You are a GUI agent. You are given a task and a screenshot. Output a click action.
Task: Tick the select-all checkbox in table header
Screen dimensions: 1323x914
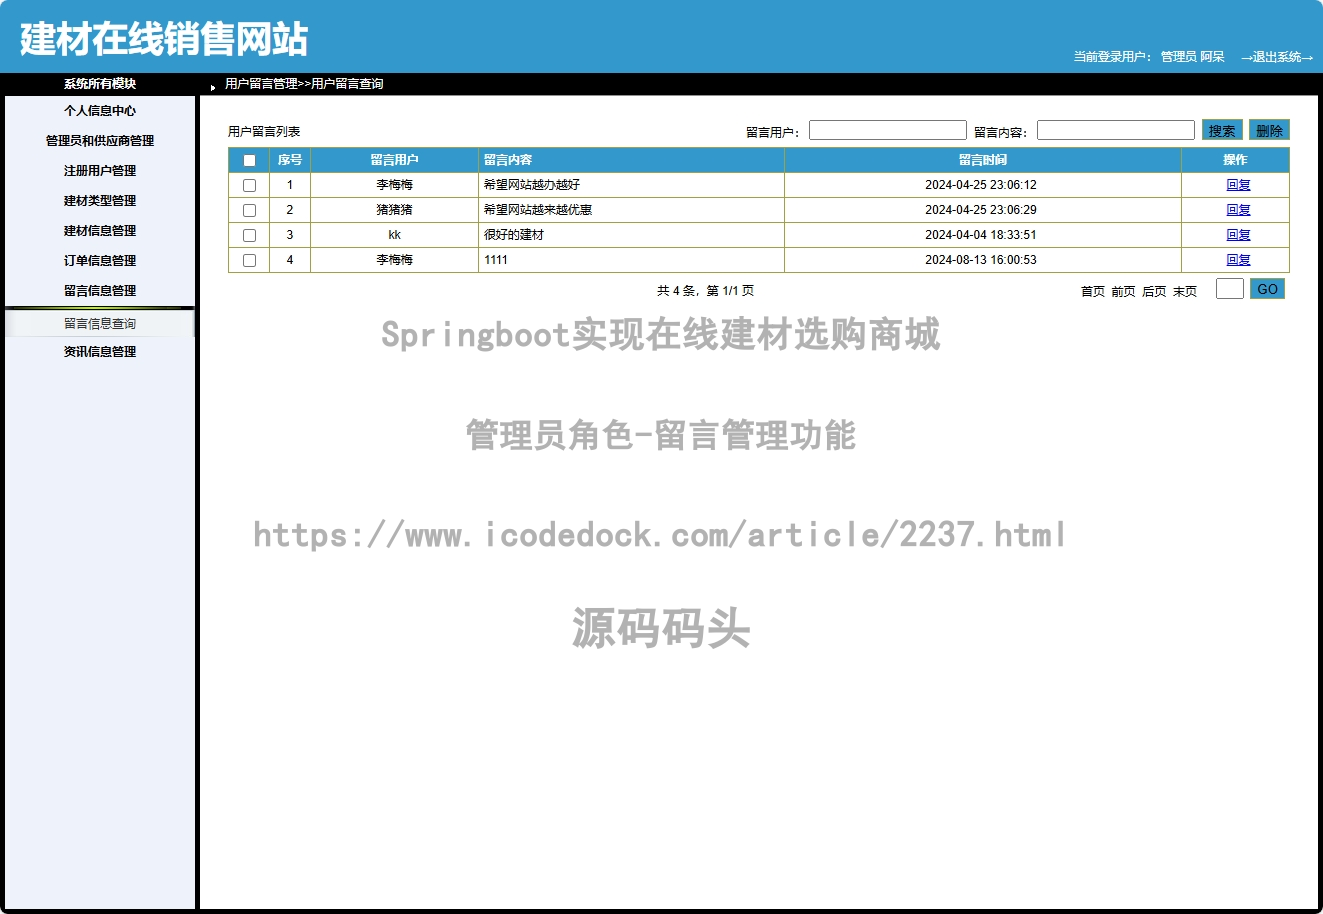pos(249,160)
